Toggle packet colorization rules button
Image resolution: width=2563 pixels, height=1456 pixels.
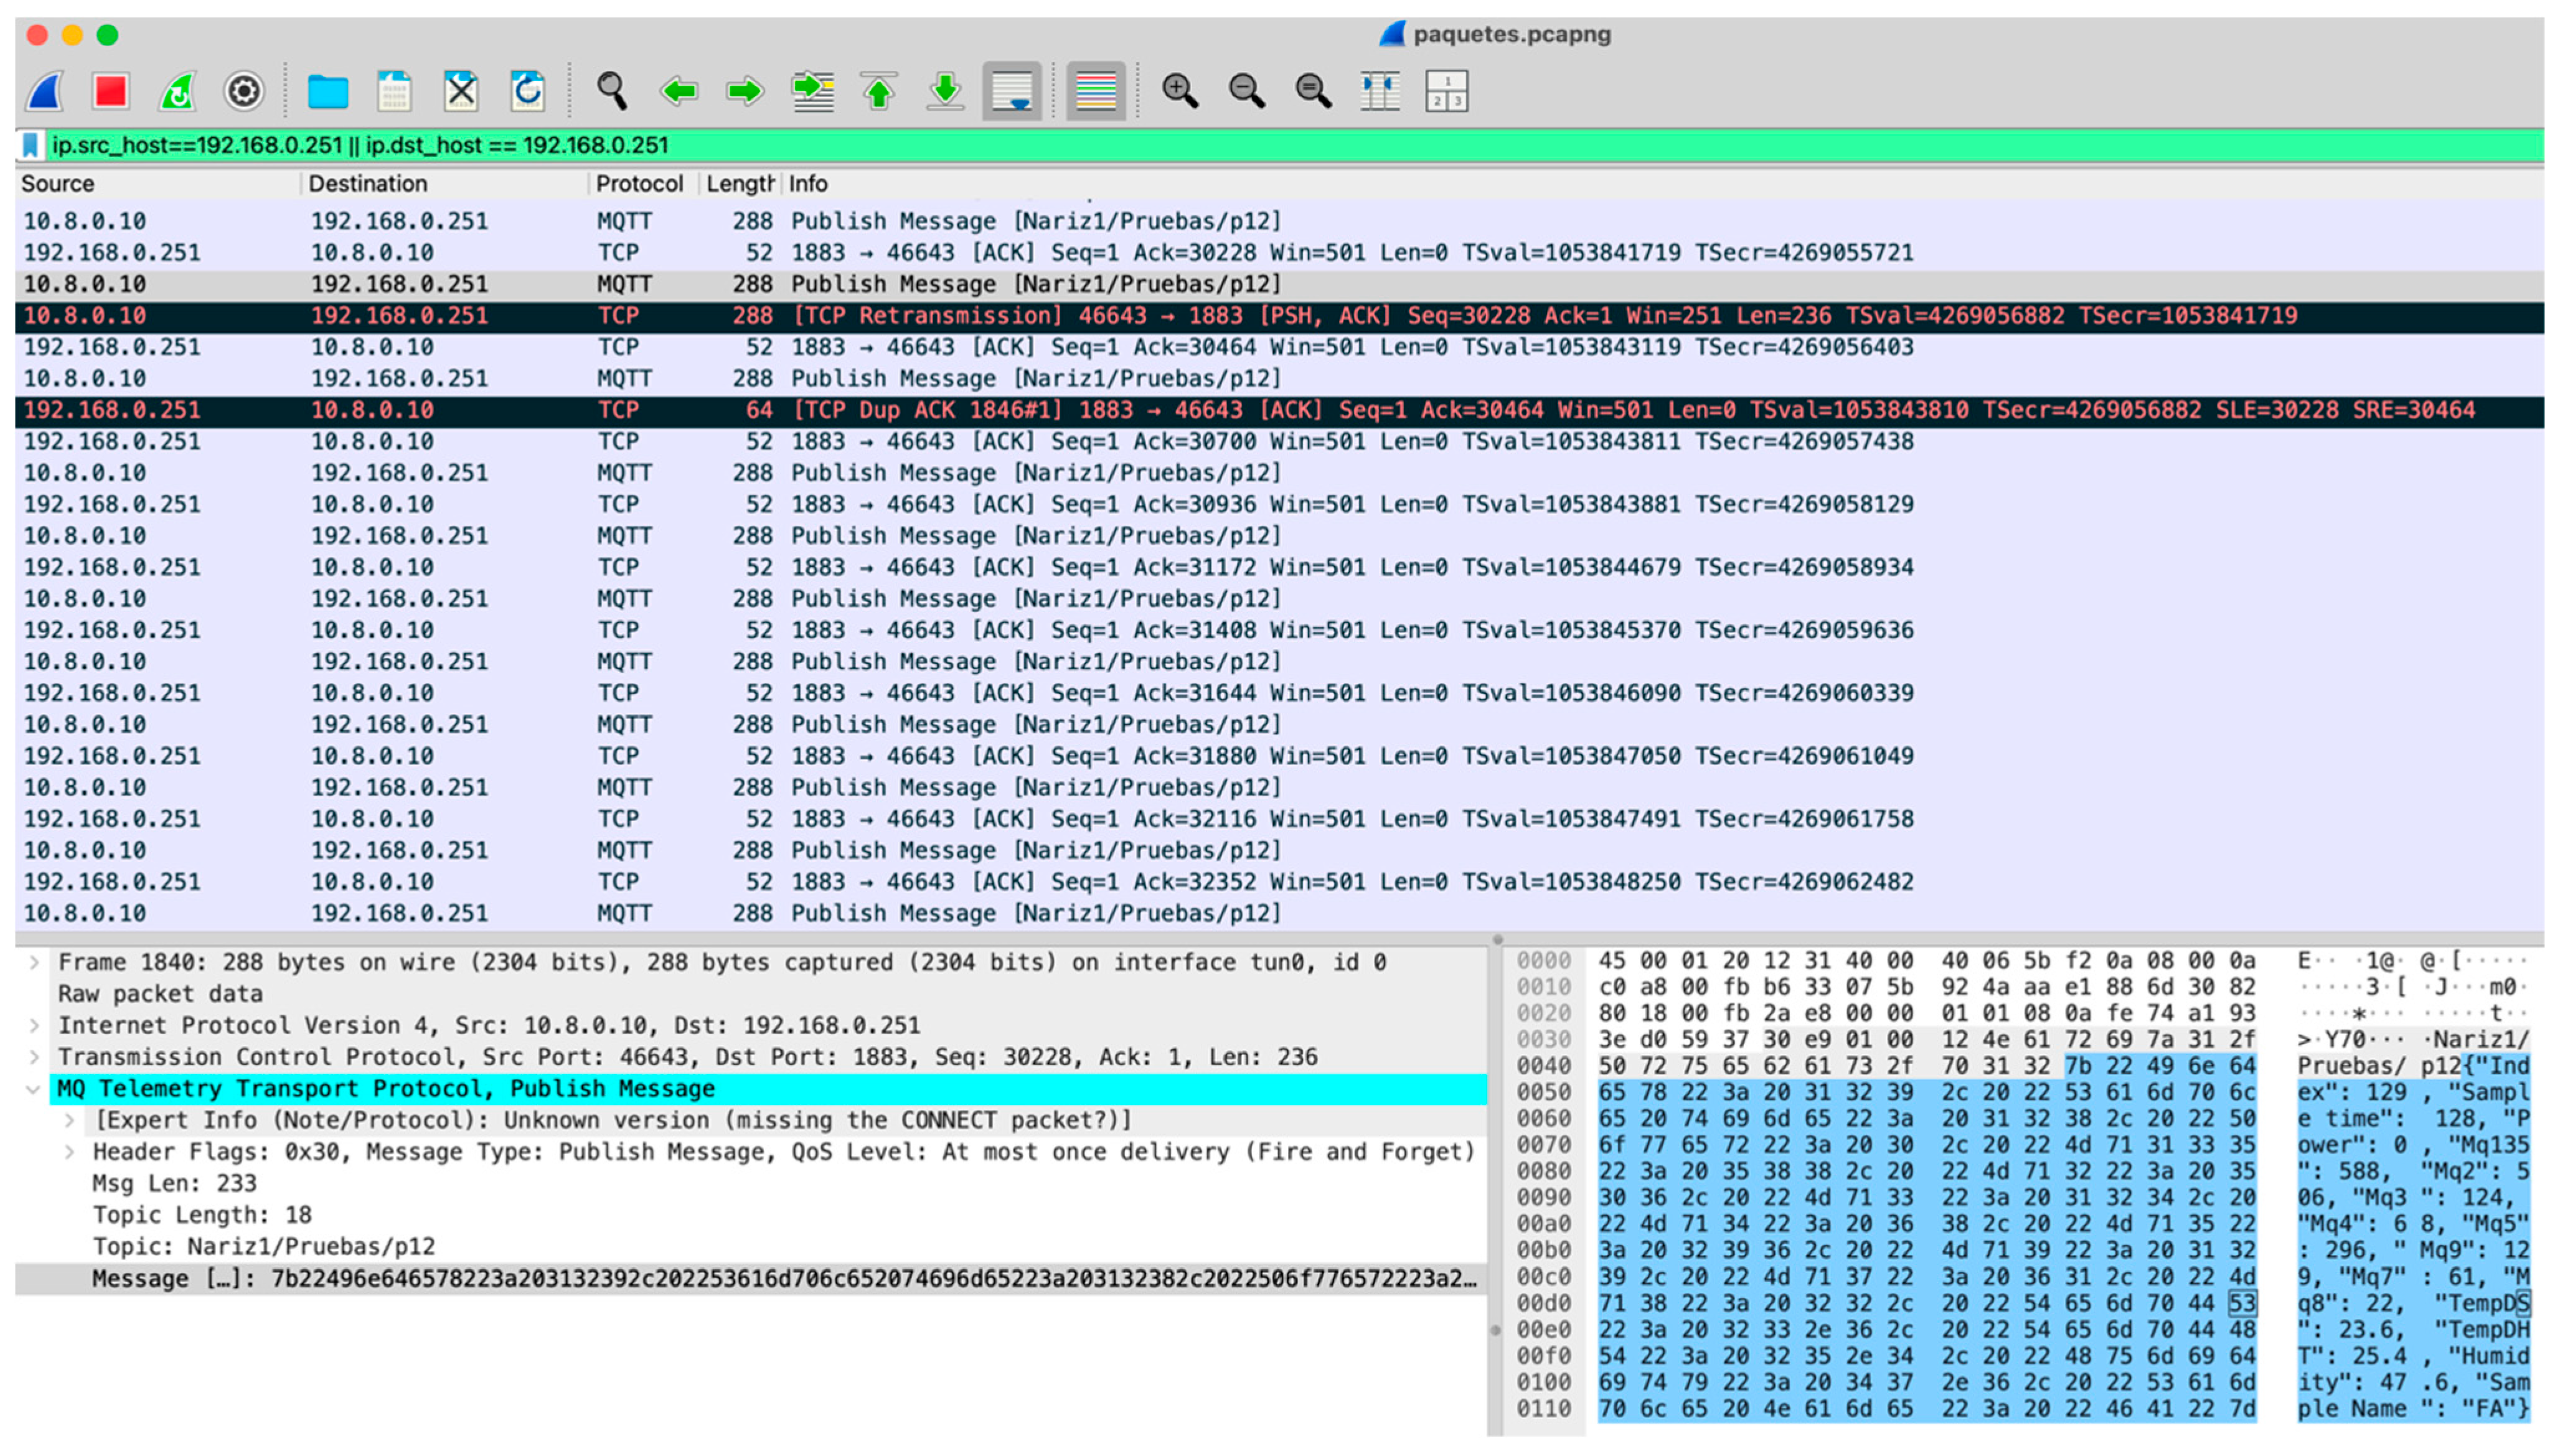tap(1095, 92)
